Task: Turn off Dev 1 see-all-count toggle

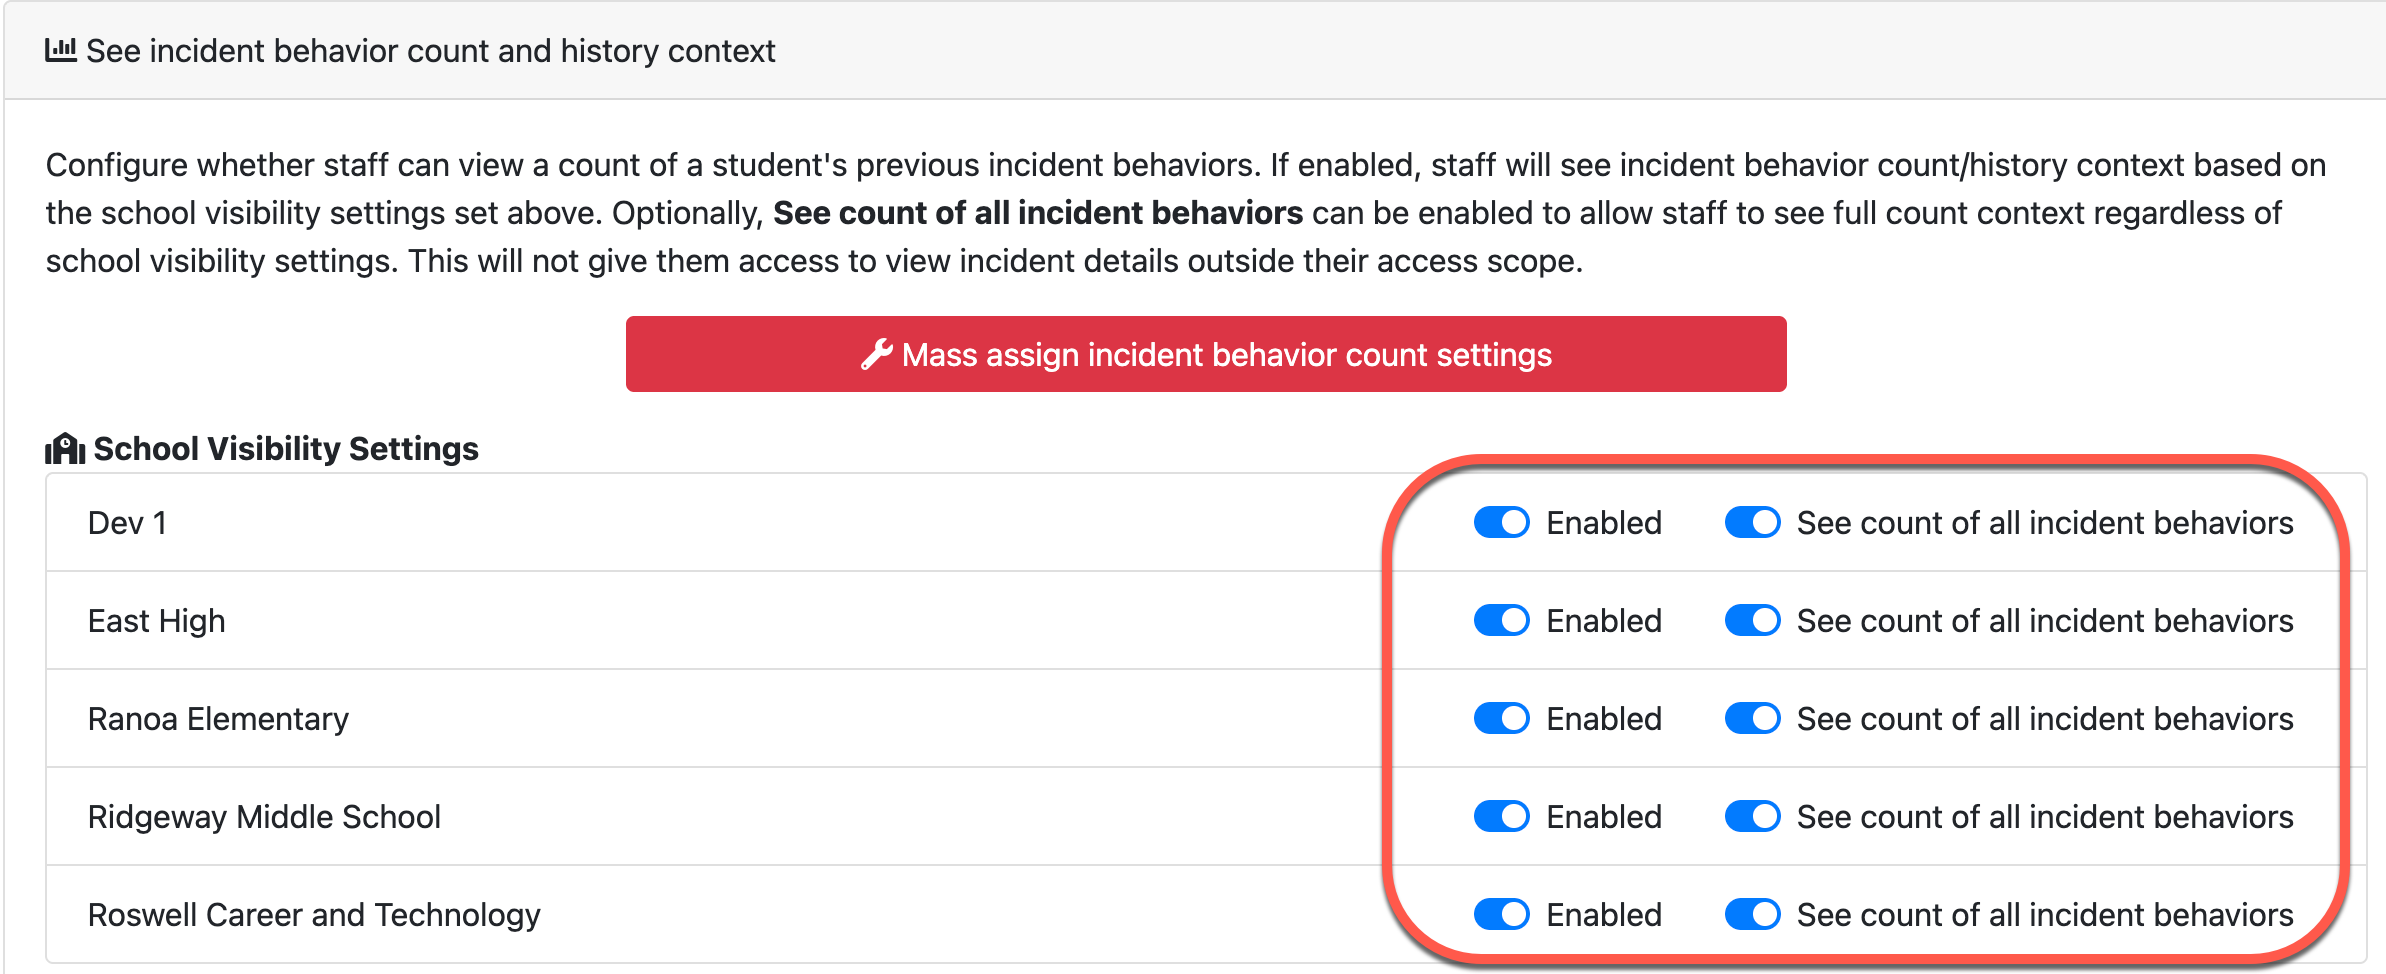Action: pyautogui.click(x=1752, y=523)
